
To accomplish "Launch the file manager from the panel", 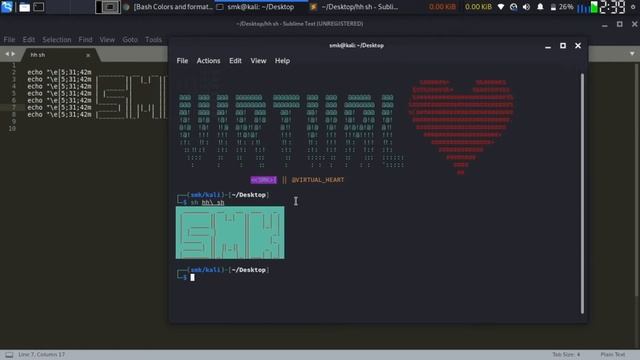I will pos(24,7).
